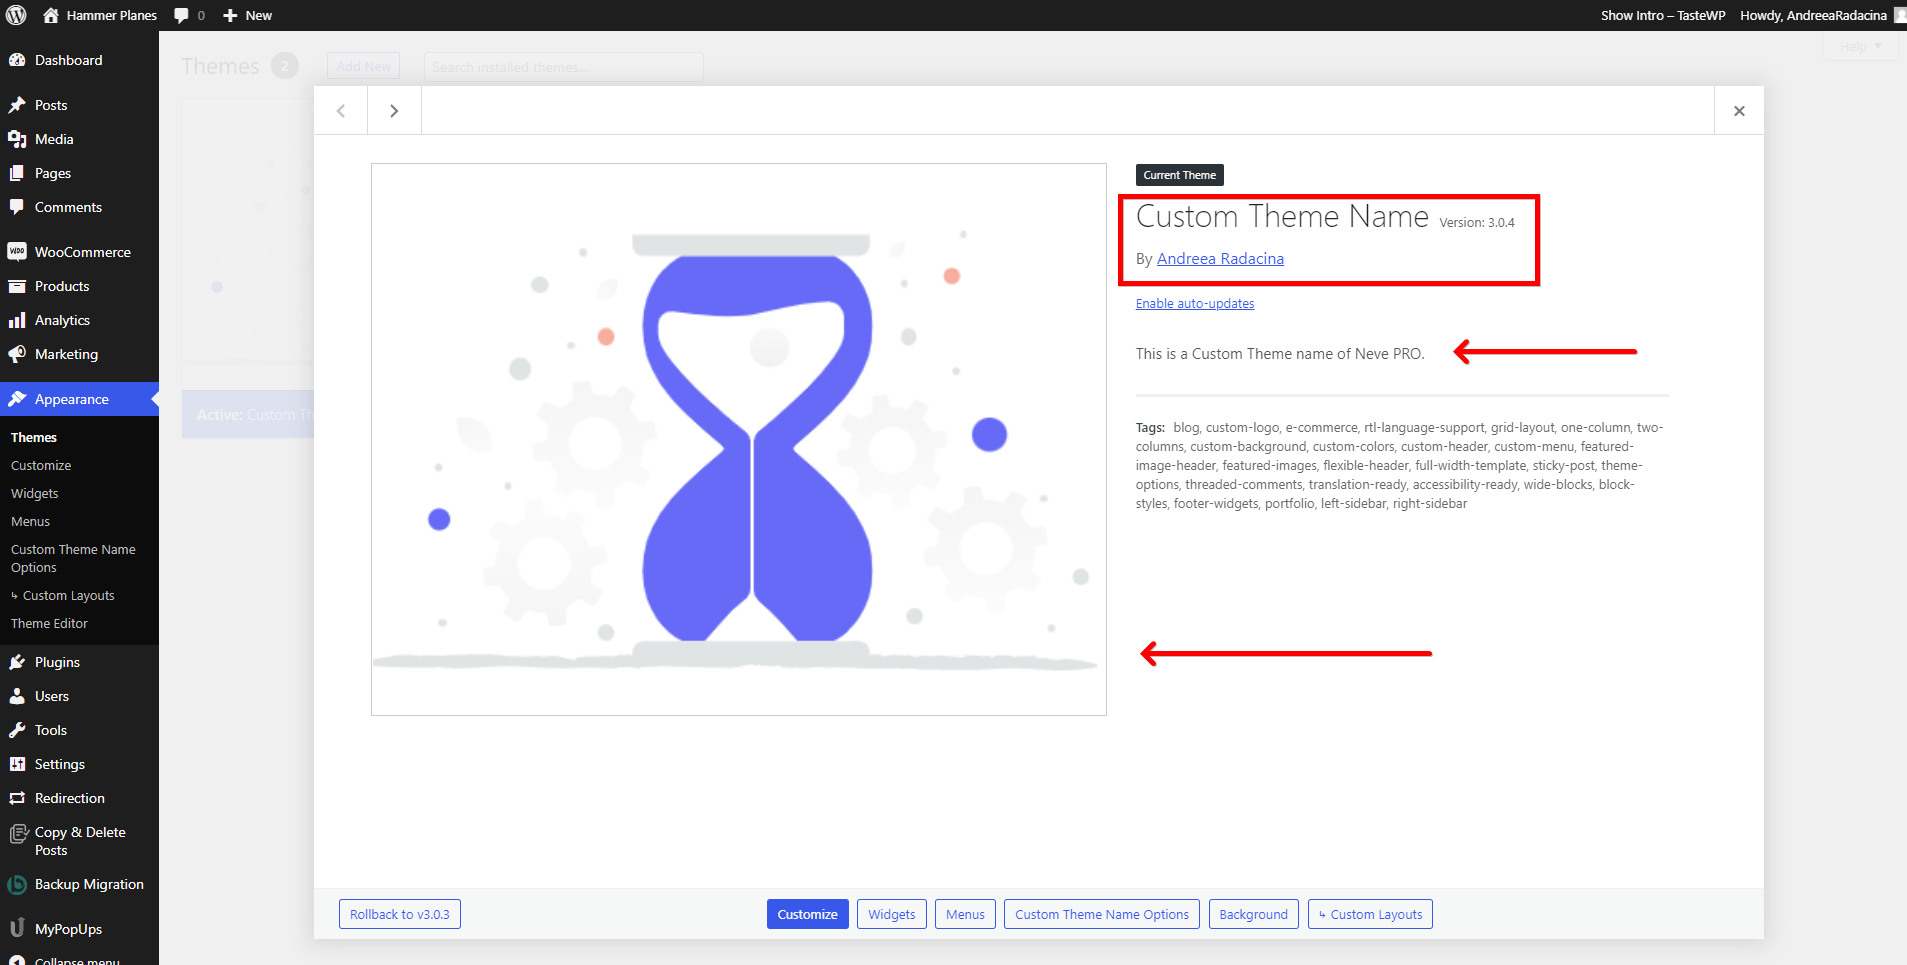Select the Marketing megaphone icon

pos(19,354)
